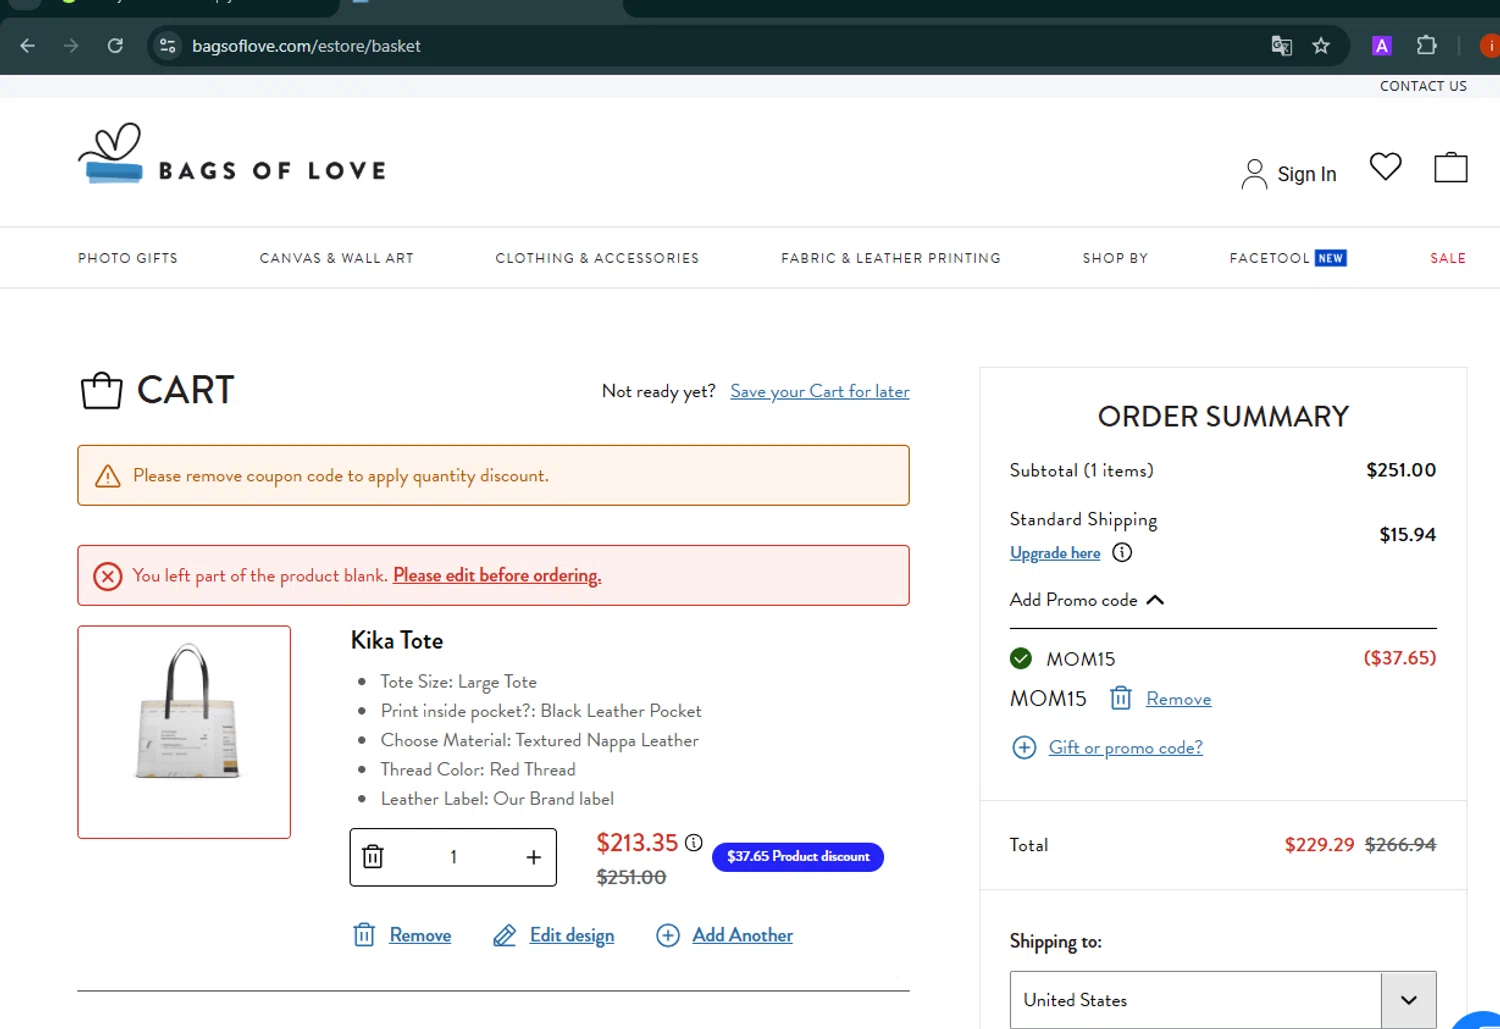Click the Bags of Love logo

click(x=232, y=154)
